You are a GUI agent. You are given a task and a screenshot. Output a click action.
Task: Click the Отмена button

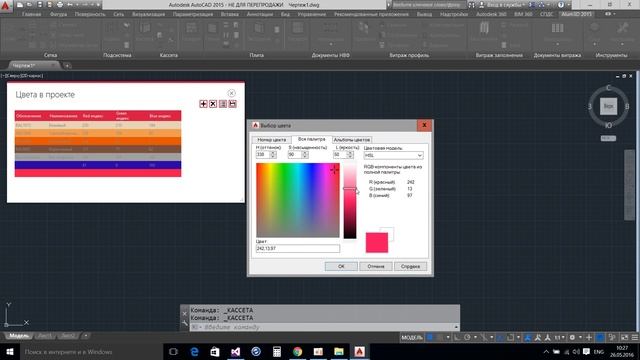(376, 266)
